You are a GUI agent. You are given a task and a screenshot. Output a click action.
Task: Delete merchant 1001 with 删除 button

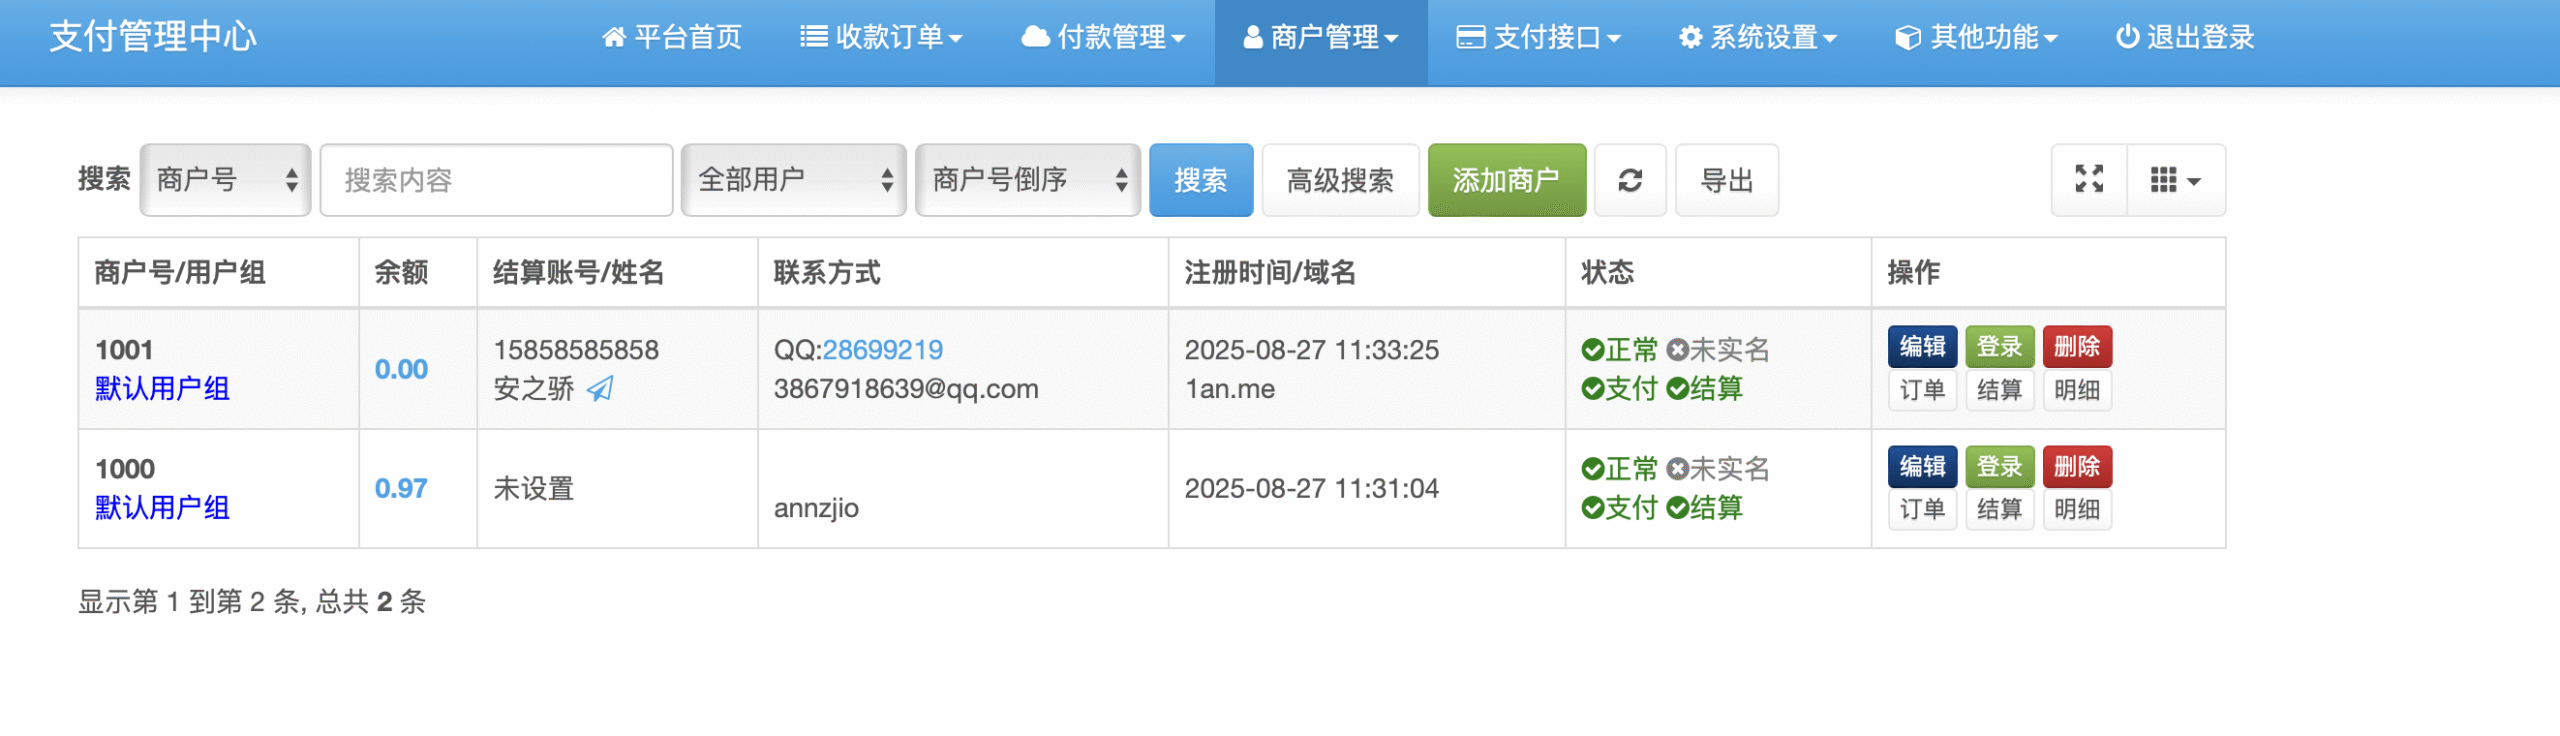click(2076, 347)
